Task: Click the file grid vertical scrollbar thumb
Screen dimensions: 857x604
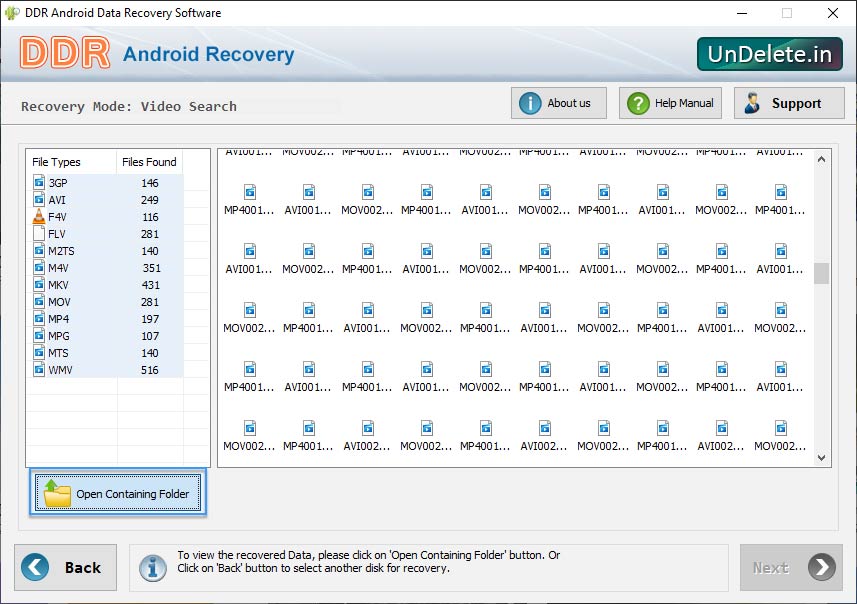Action: pos(821,273)
